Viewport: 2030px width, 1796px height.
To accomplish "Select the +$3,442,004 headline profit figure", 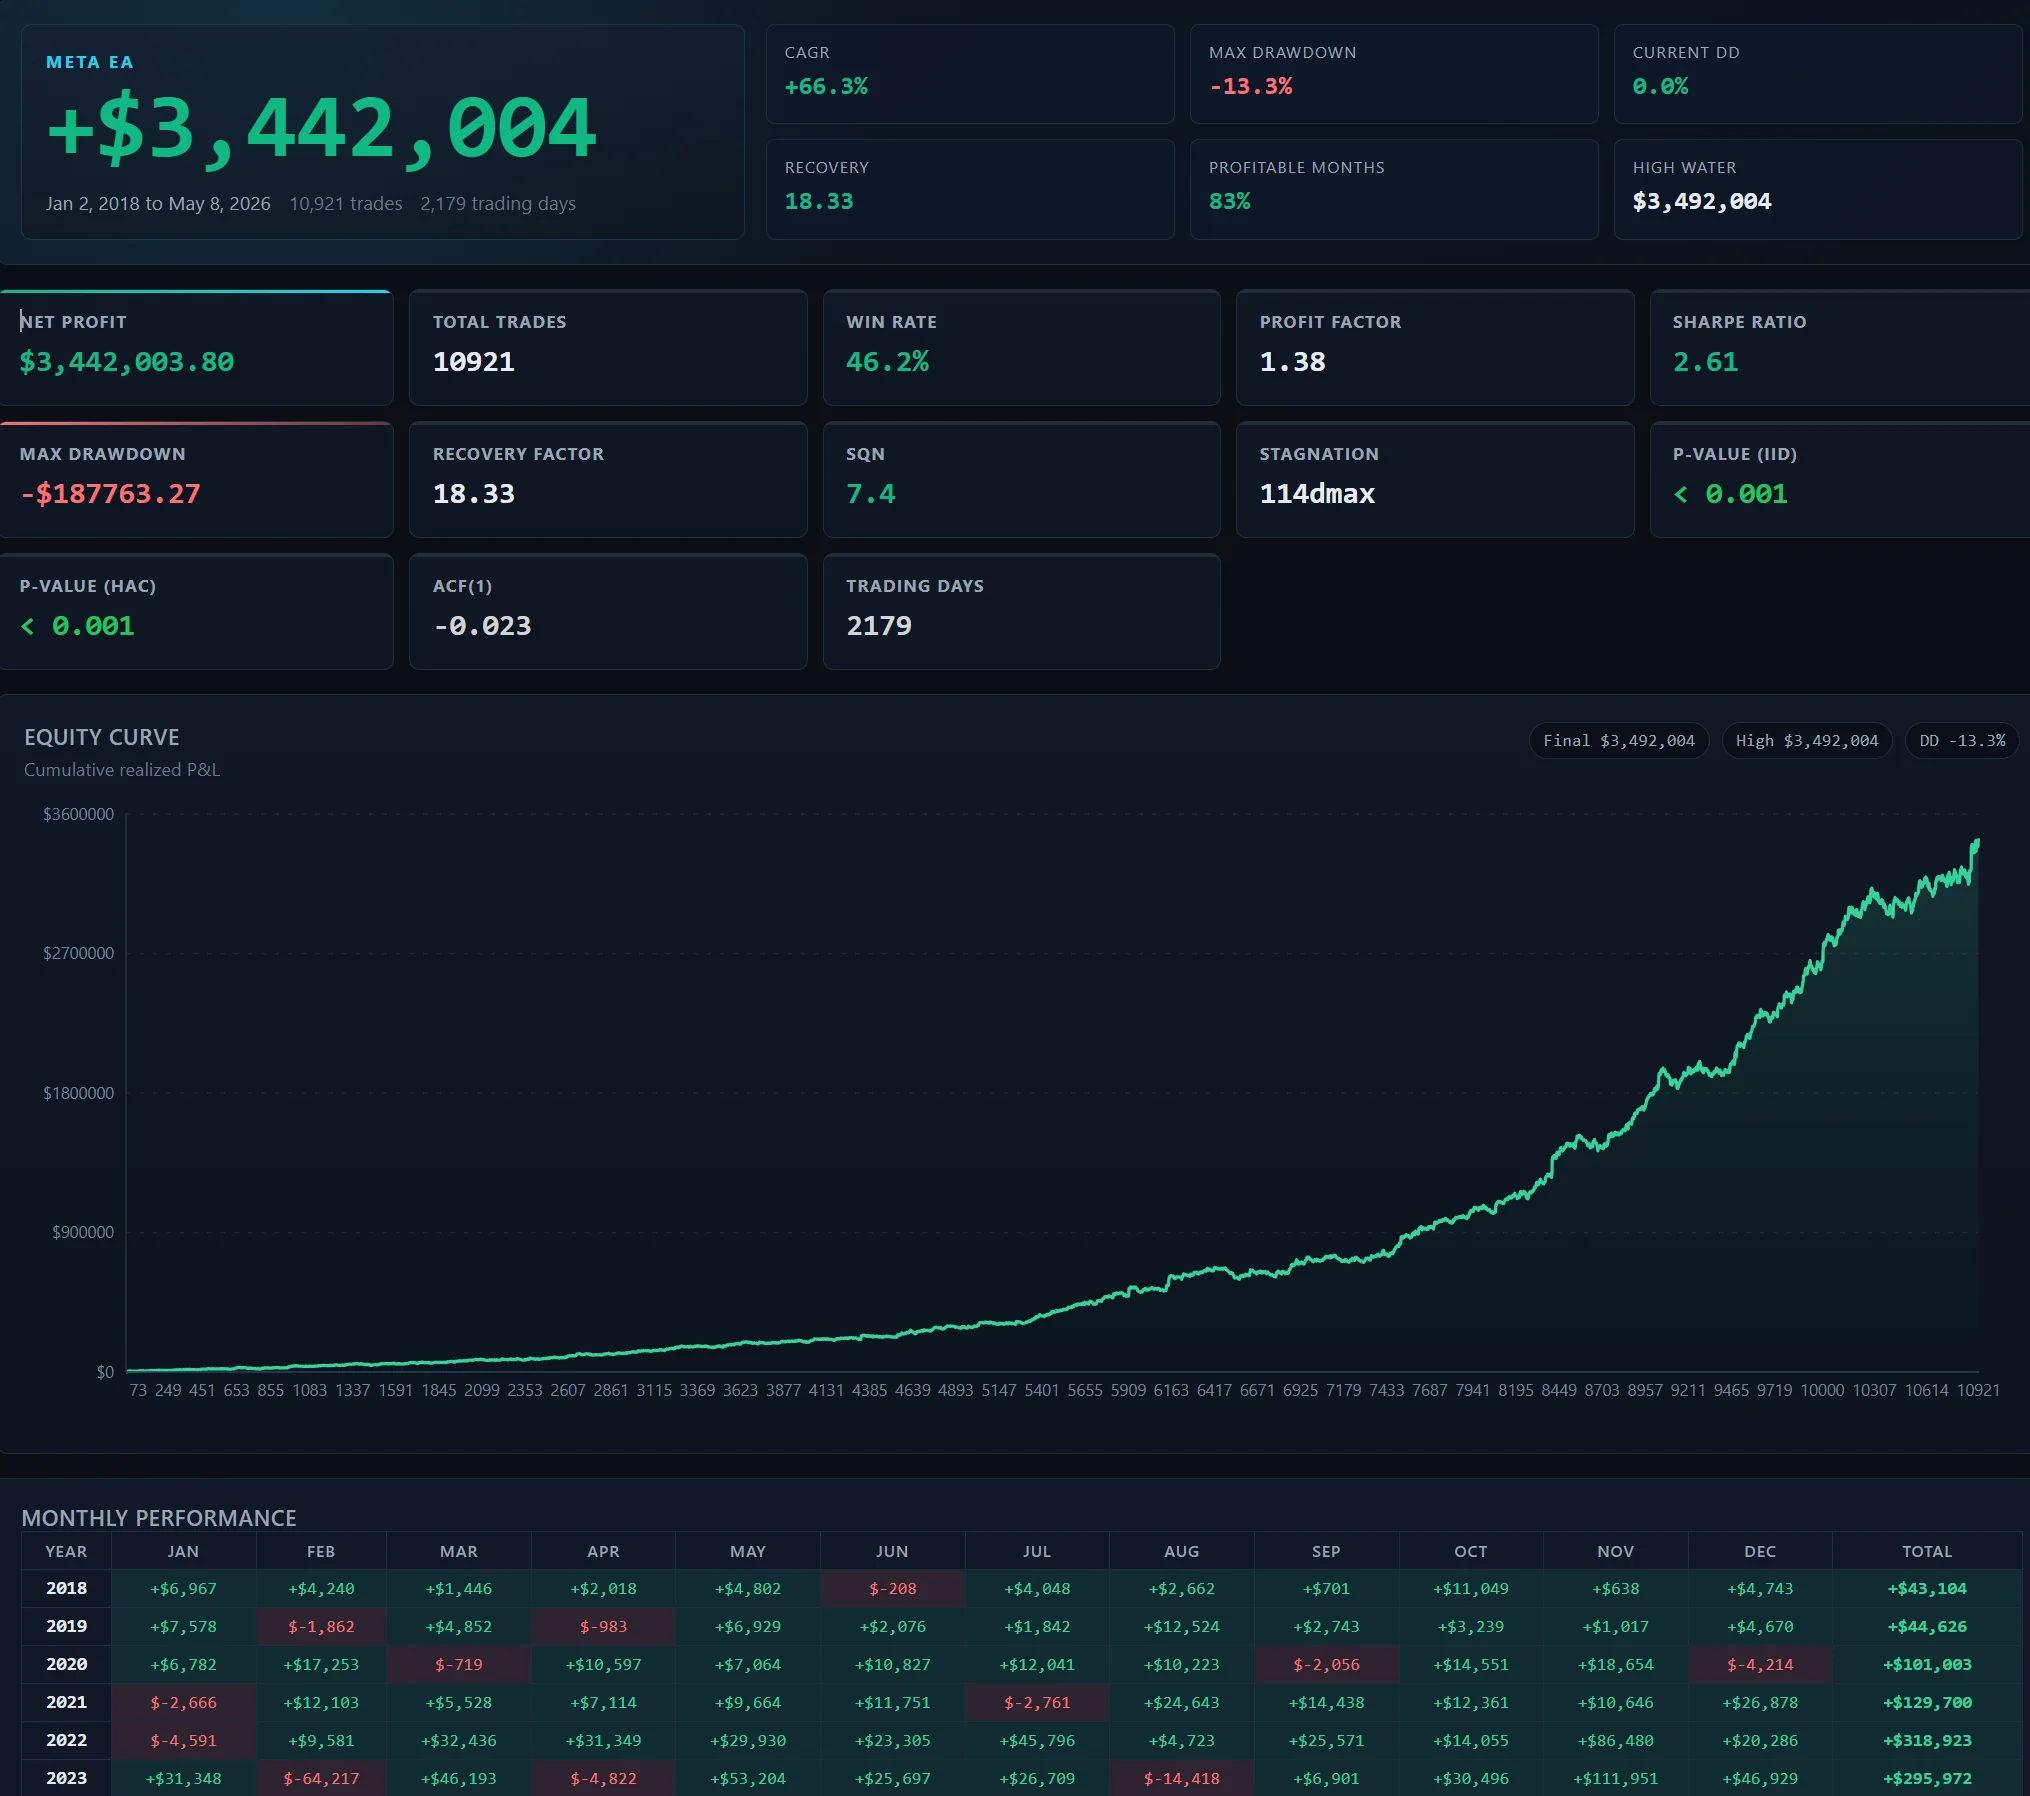I will [x=322, y=128].
